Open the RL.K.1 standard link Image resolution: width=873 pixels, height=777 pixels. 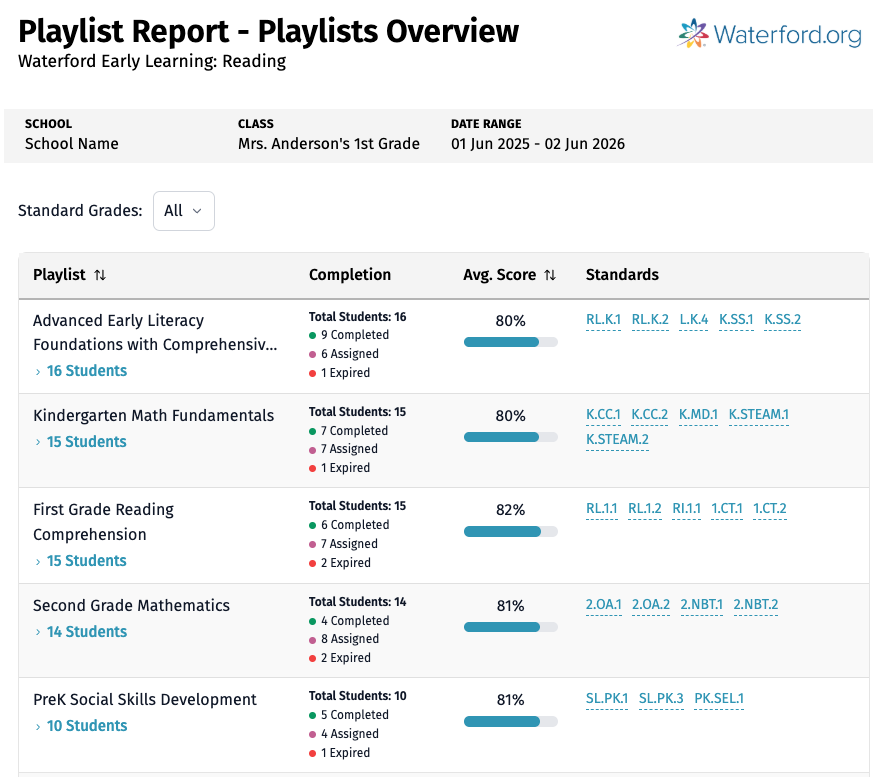point(603,320)
